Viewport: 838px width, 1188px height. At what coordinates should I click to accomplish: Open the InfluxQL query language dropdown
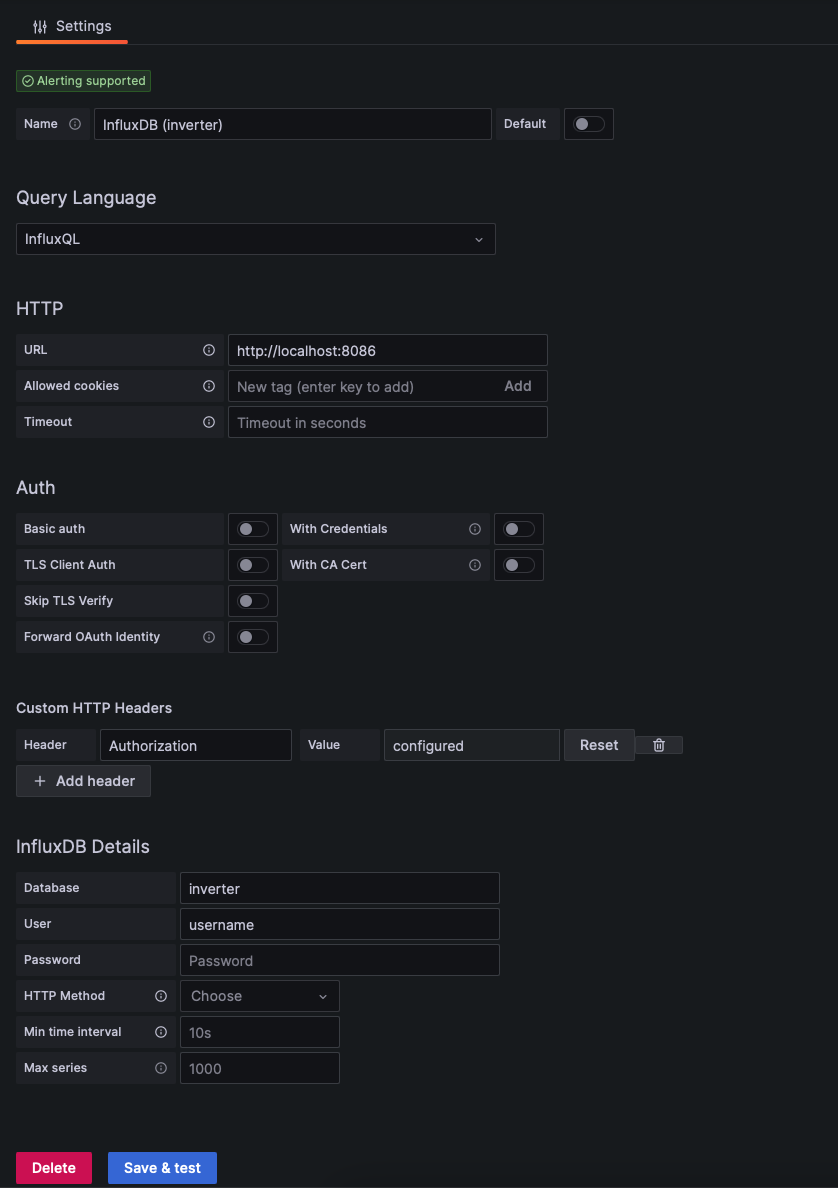pyautogui.click(x=256, y=239)
